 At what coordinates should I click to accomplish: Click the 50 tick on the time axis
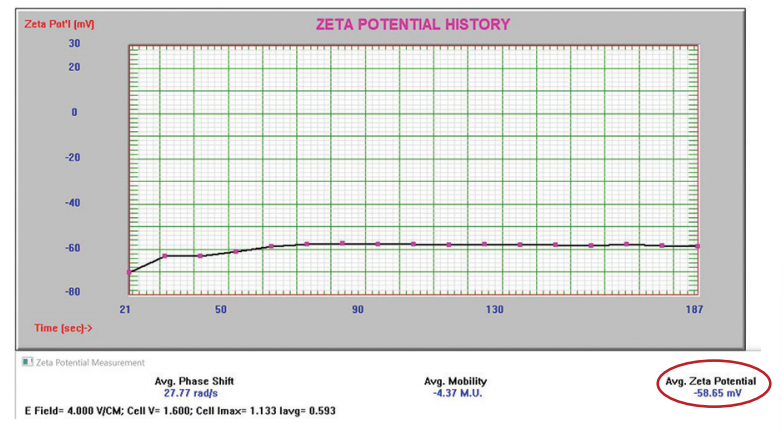pos(220,309)
